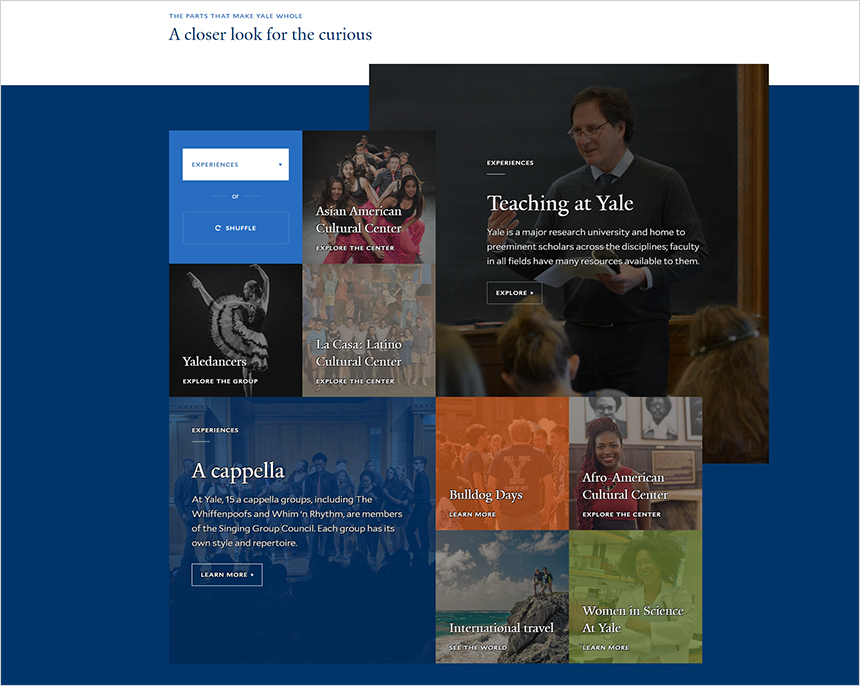Click Explore the Center under Asian American
The image size is (860, 686).
click(x=355, y=248)
